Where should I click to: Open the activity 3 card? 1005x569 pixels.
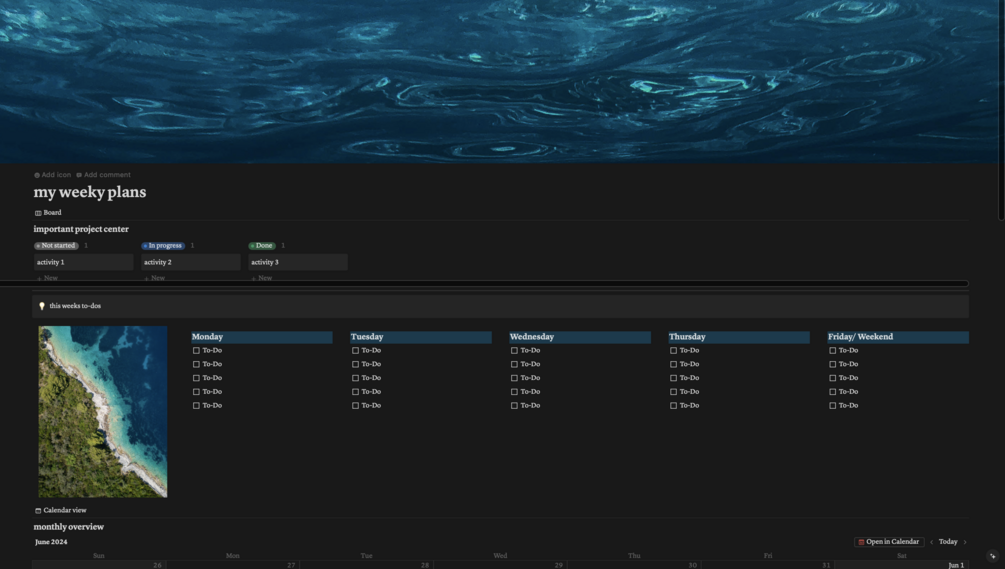pyautogui.click(x=298, y=262)
